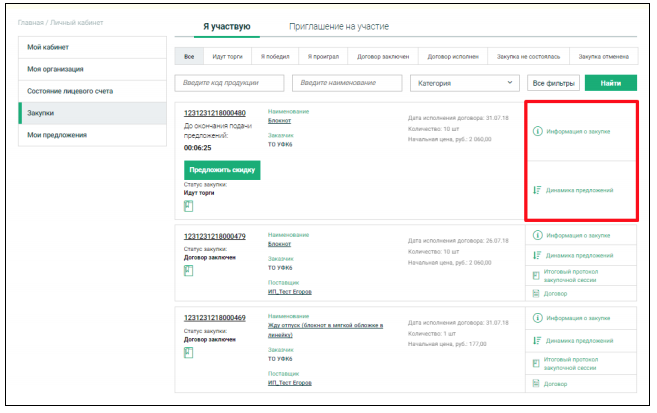The height and width of the screenshot is (413, 657).
Task: Click 'Предложить скидку' button
Action: [x=223, y=170]
